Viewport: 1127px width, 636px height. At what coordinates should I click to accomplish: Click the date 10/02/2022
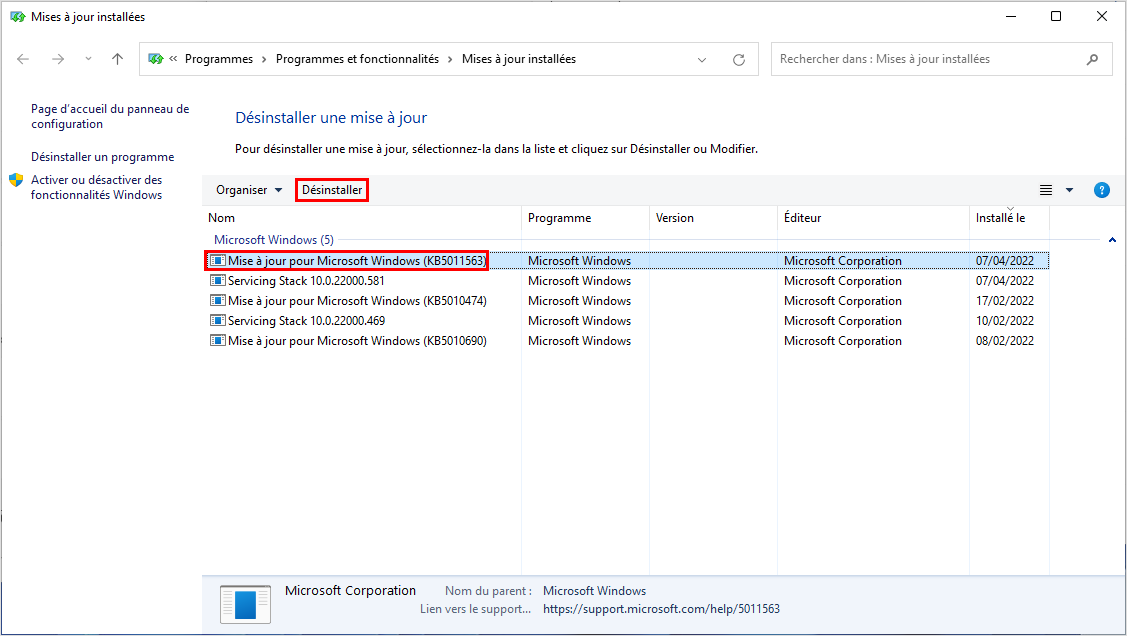pyautogui.click(x=1005, y=321)
